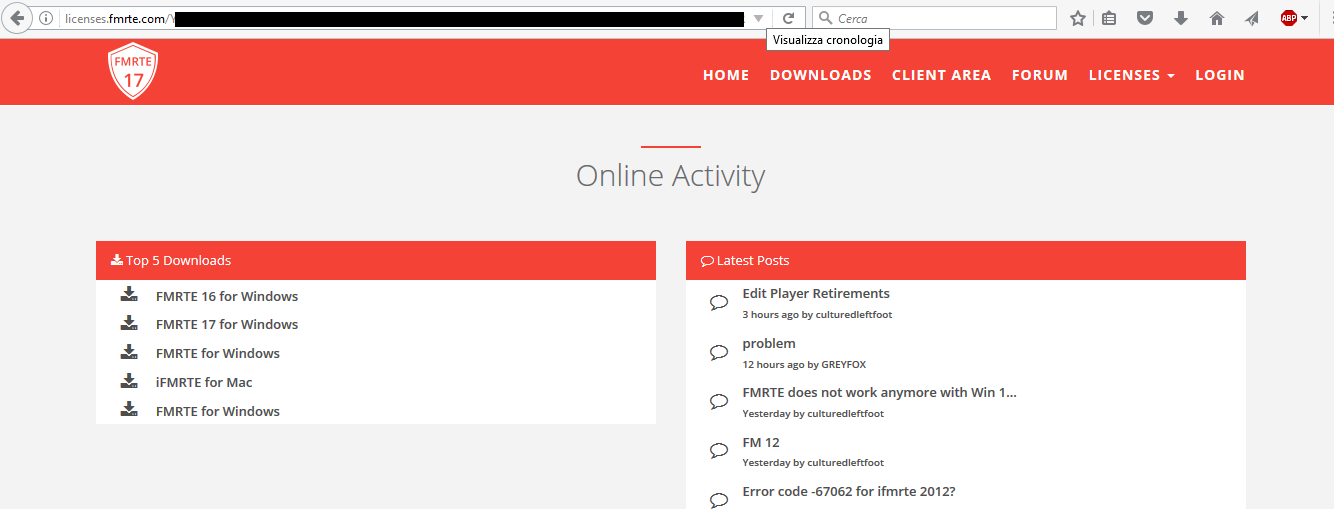Go to DOWNLOADS in navigation bar

click(821, 75)
